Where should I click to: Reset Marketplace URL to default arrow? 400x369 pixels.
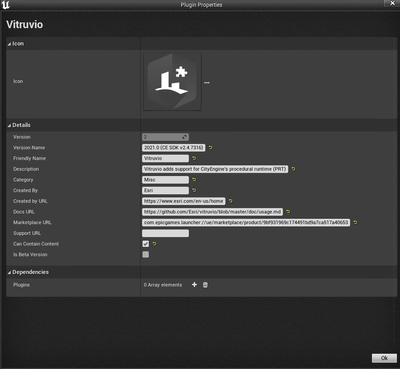[355, 222]
